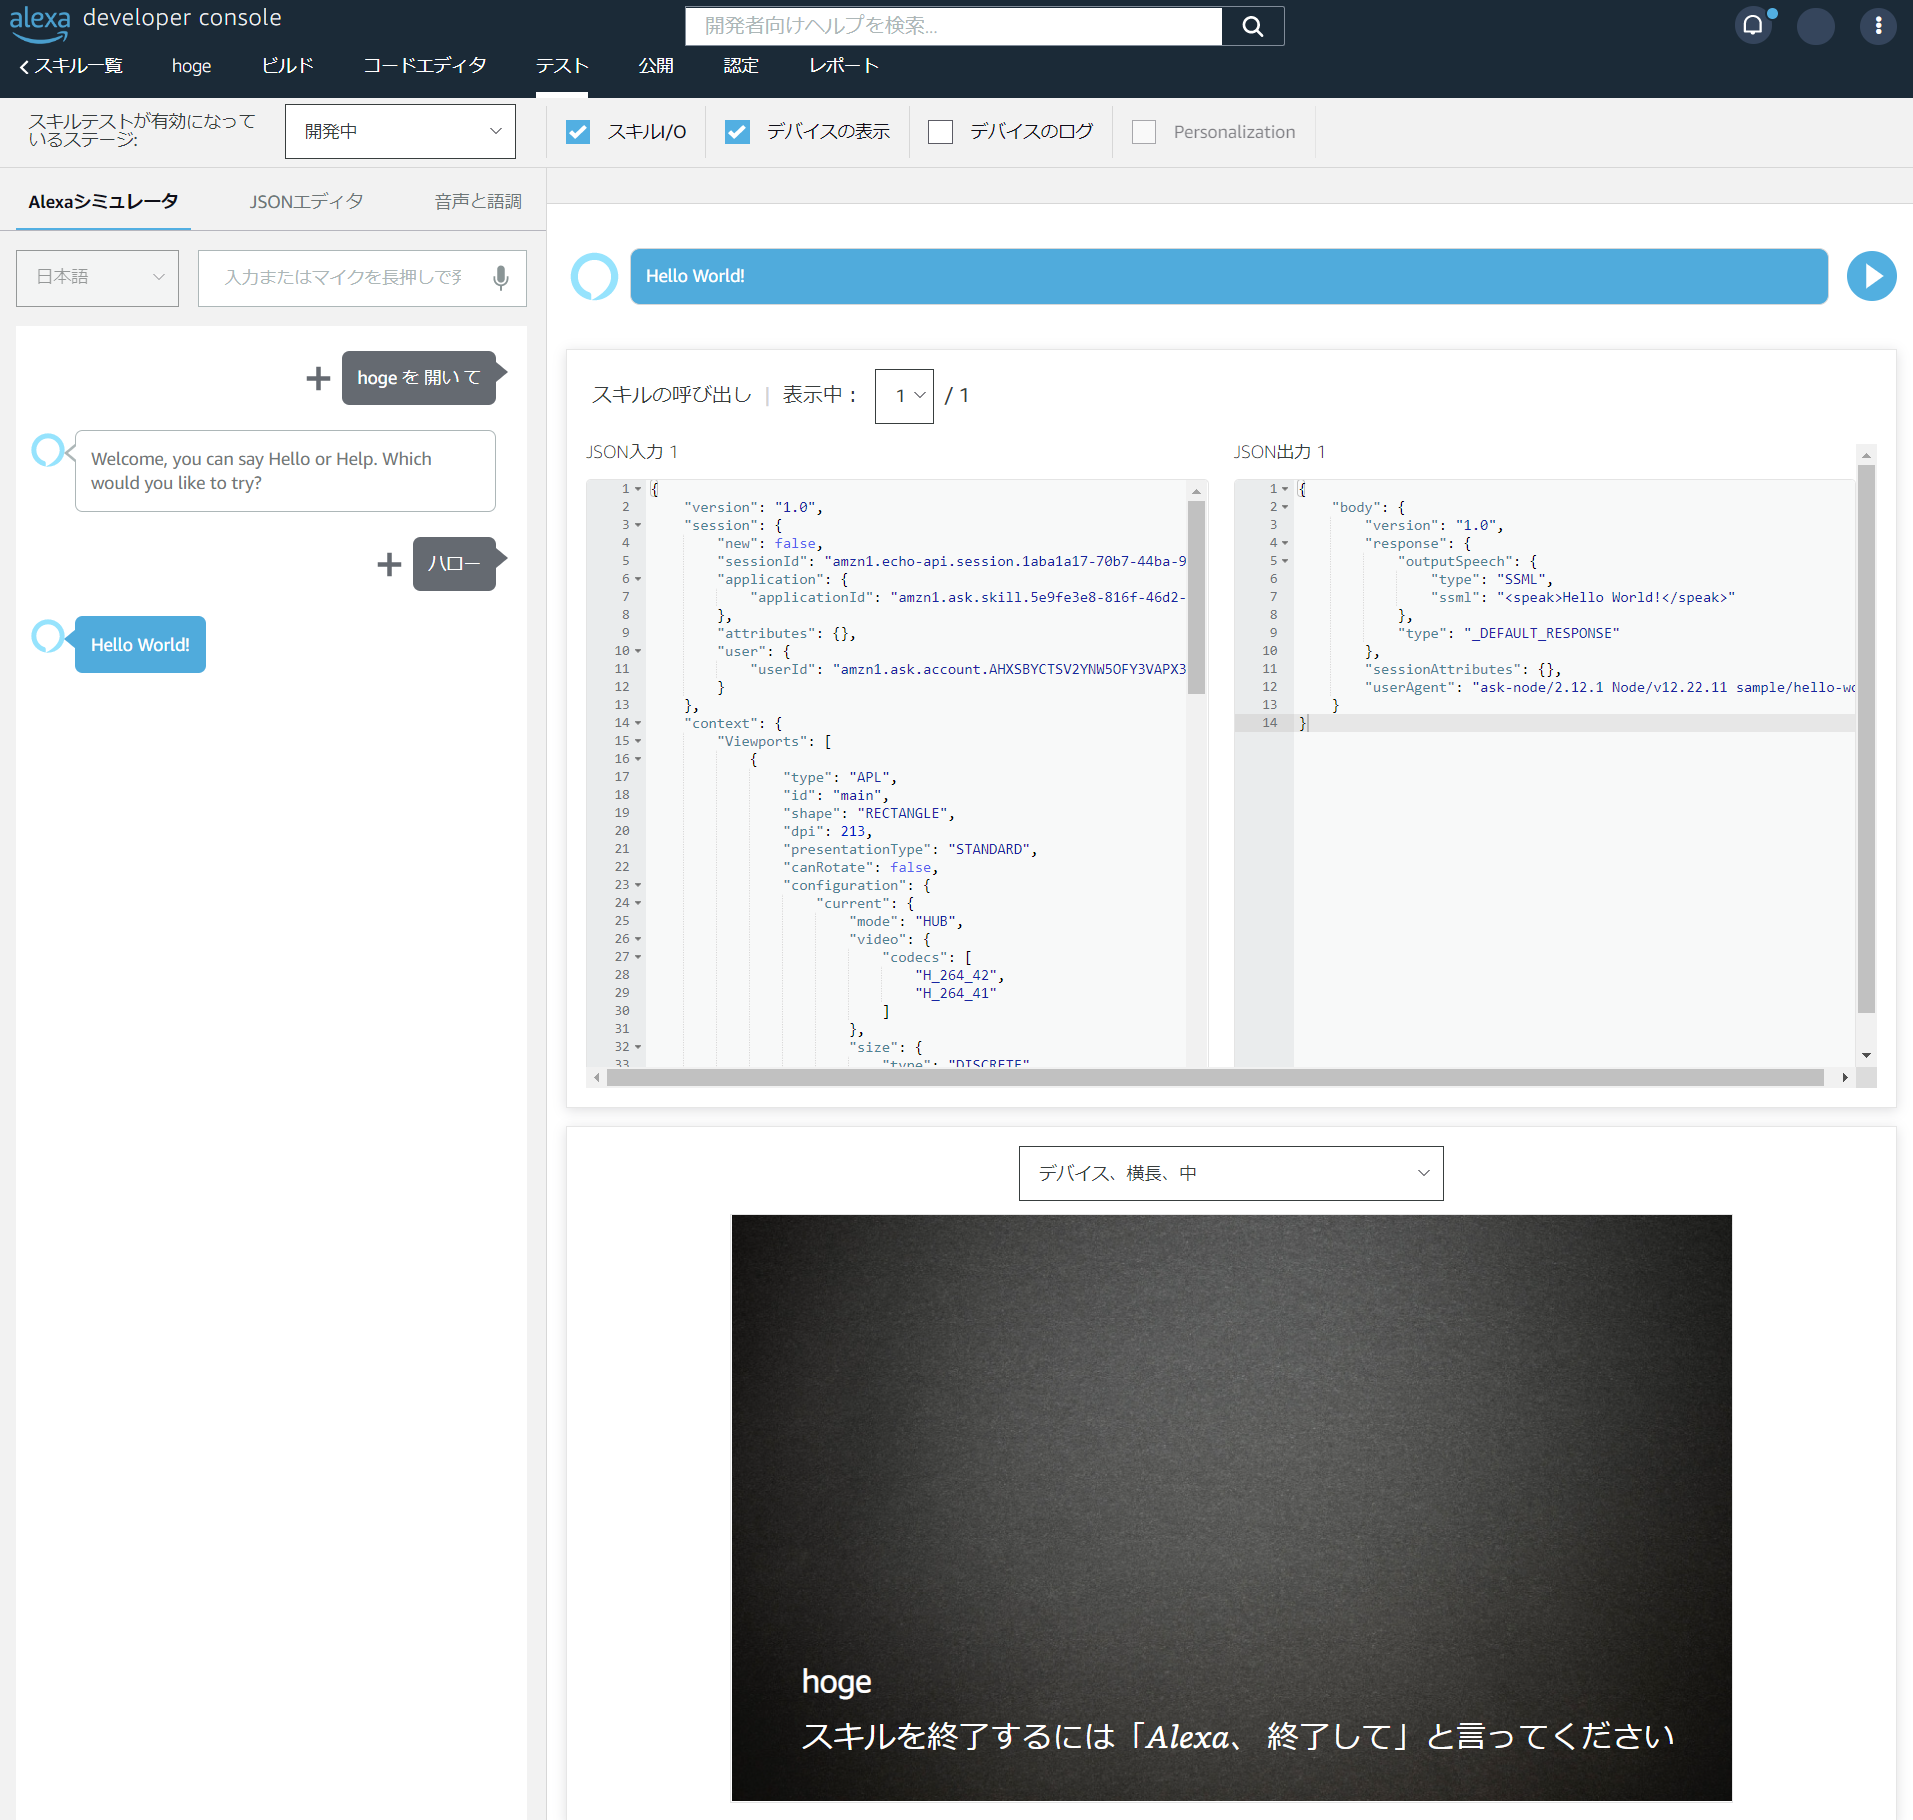
Task: Click JSON panel vertical scrollbar thumb
Action: (x=1866, y=740)
